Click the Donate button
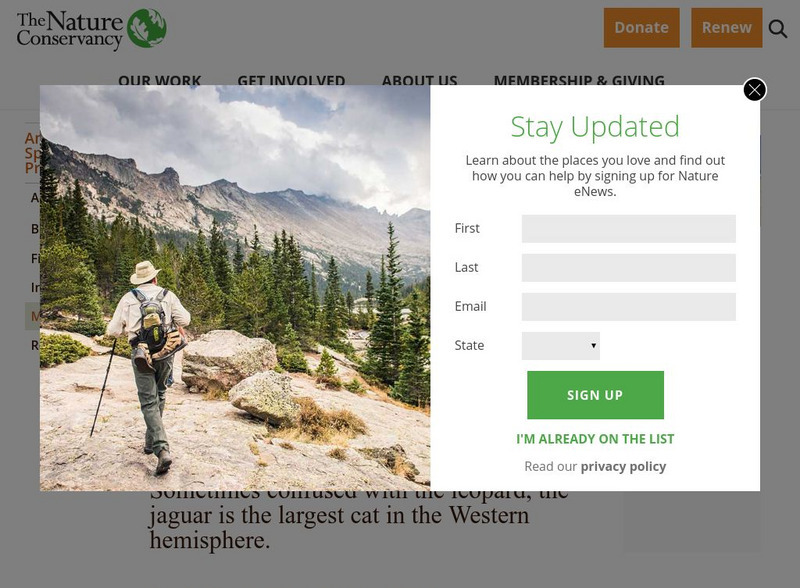The width and height of the screenshot is (800, 588). pyautogui.click(x=641, y=28)
